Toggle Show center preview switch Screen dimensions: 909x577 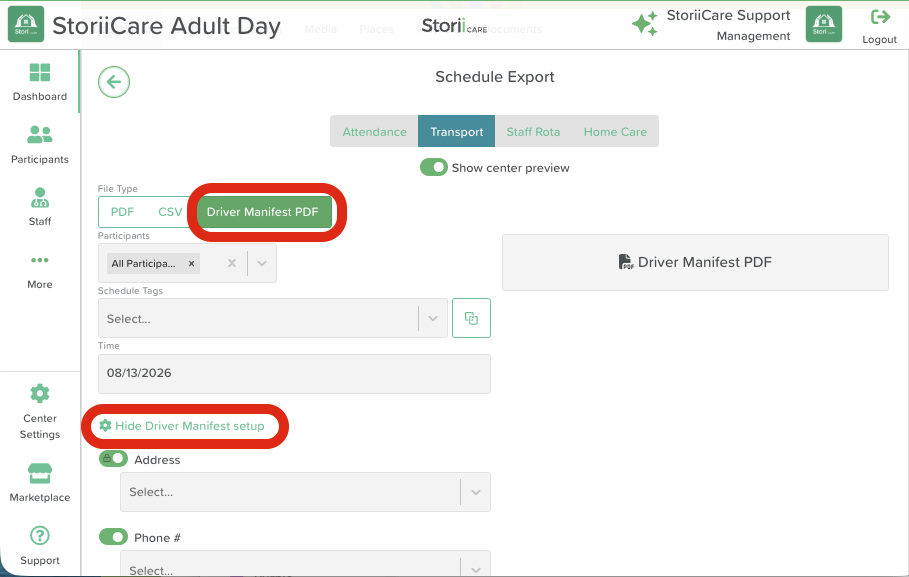[x=434, y=168]
